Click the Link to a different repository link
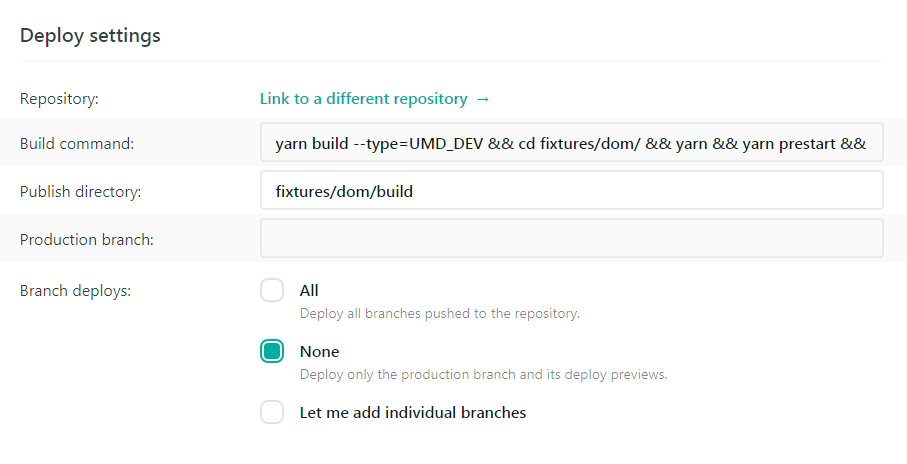This screenshot has height=464, width=907. pyautogui.click(x=363, y=99)
